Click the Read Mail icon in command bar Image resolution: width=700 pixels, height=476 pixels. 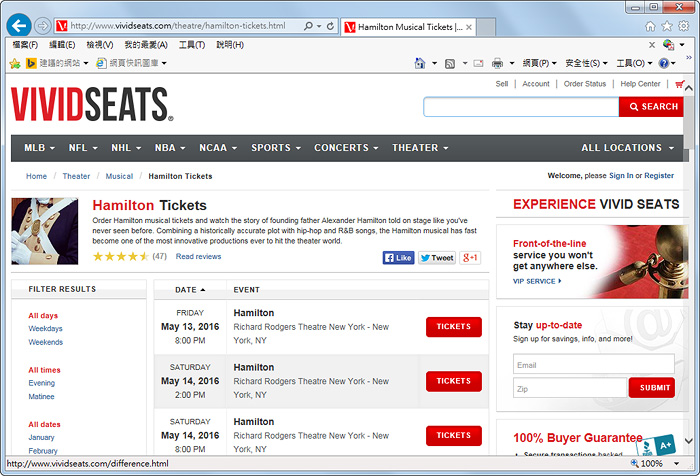tap(478, 63)
